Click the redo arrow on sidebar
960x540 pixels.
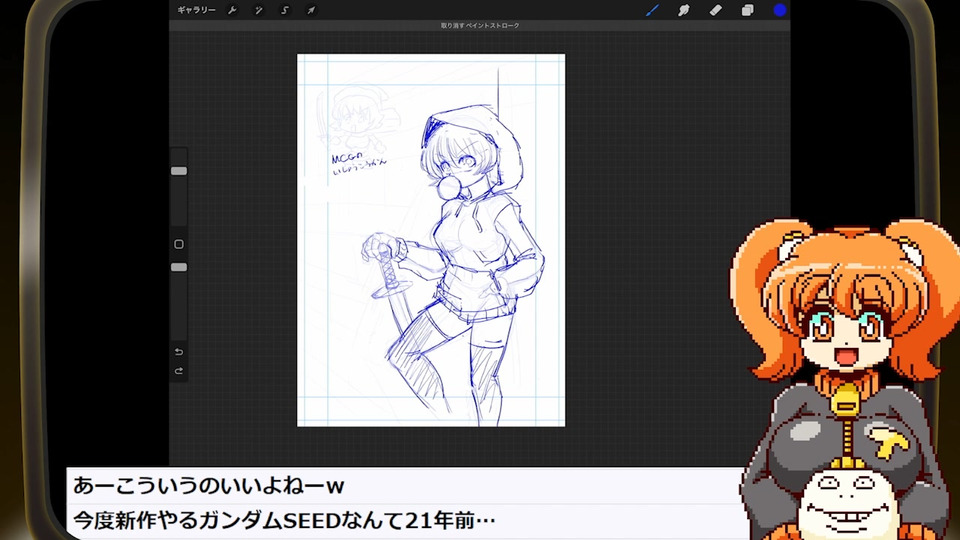pyautogui.click(x=179, y=371)
